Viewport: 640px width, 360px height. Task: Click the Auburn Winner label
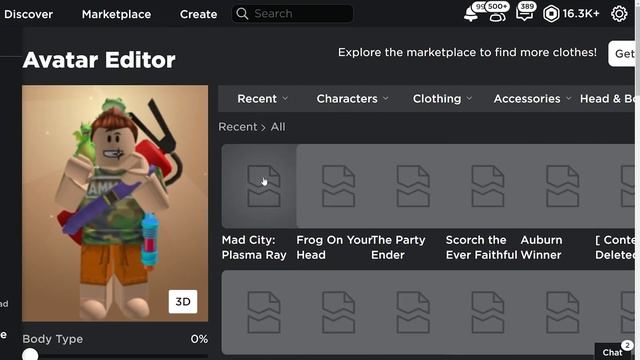tap(541, 247)
